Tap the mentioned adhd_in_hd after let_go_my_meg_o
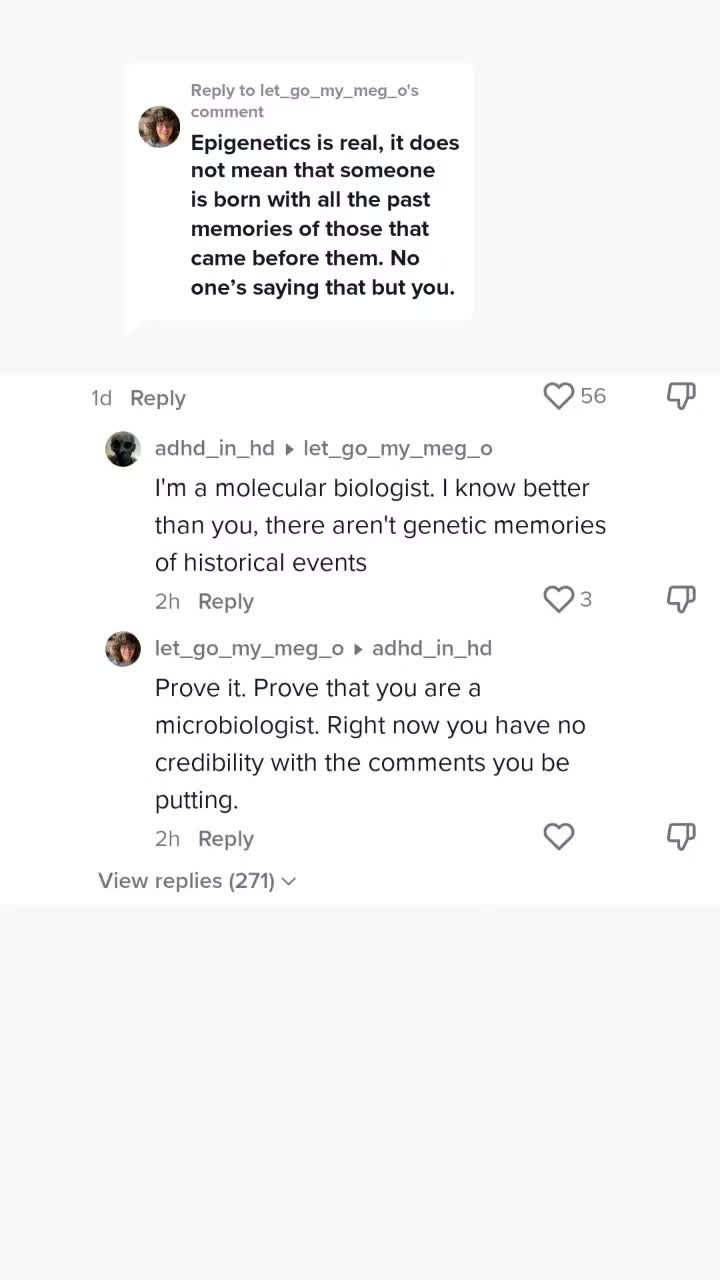Image resolution: width=720 pixels, height=1280 pixels. 432,648
